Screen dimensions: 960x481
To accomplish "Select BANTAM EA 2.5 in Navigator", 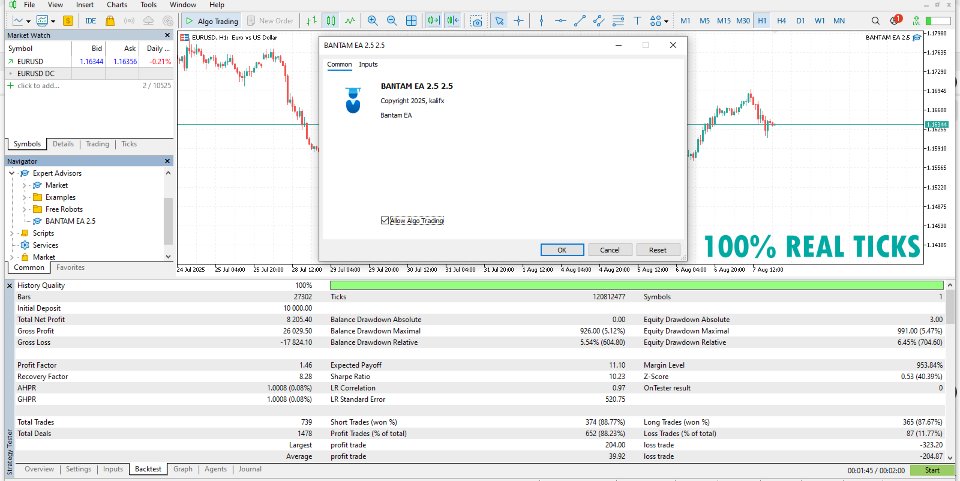I will tap(70, 221).
